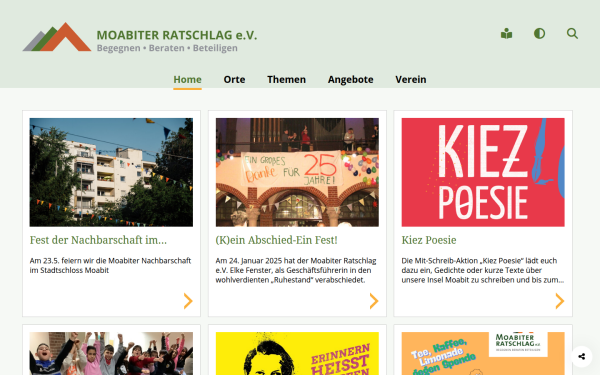600x375 pixels.
Task: Select the Home menu item
Action: point(188,80)
